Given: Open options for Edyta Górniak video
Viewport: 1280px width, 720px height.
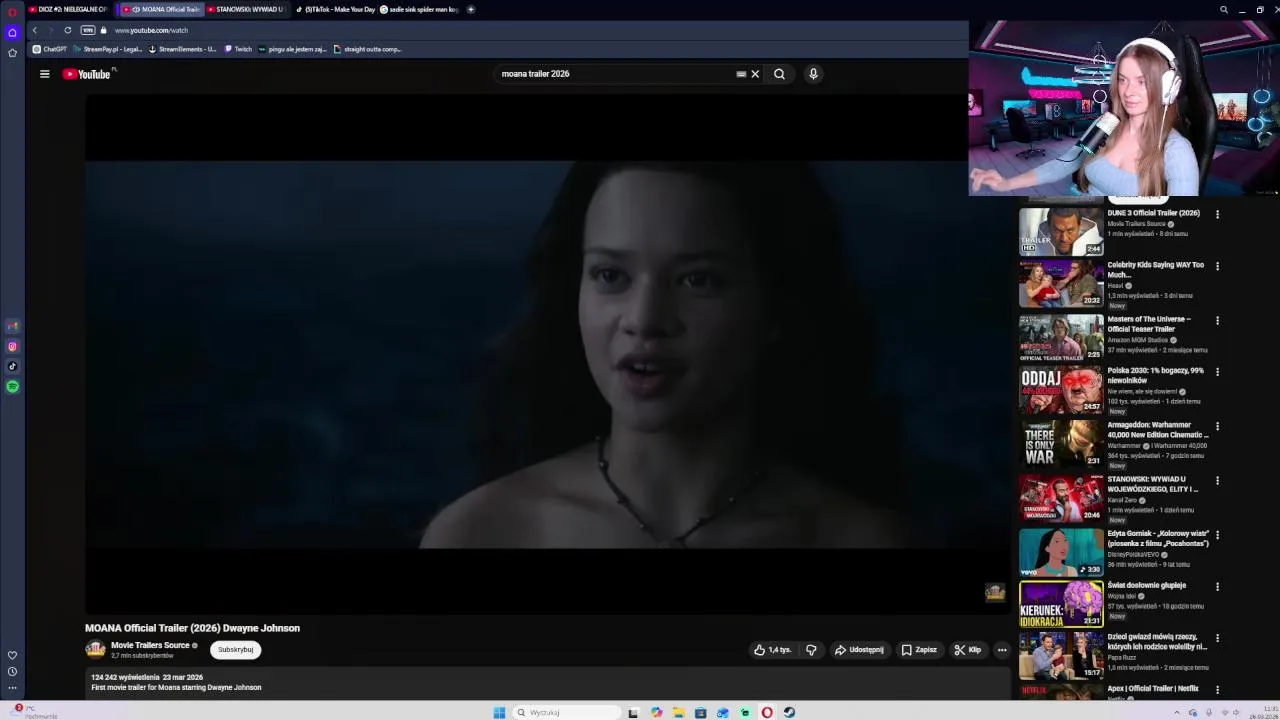Looking at the screenshot, I should pyautogui.click(x=1217, y=535).
